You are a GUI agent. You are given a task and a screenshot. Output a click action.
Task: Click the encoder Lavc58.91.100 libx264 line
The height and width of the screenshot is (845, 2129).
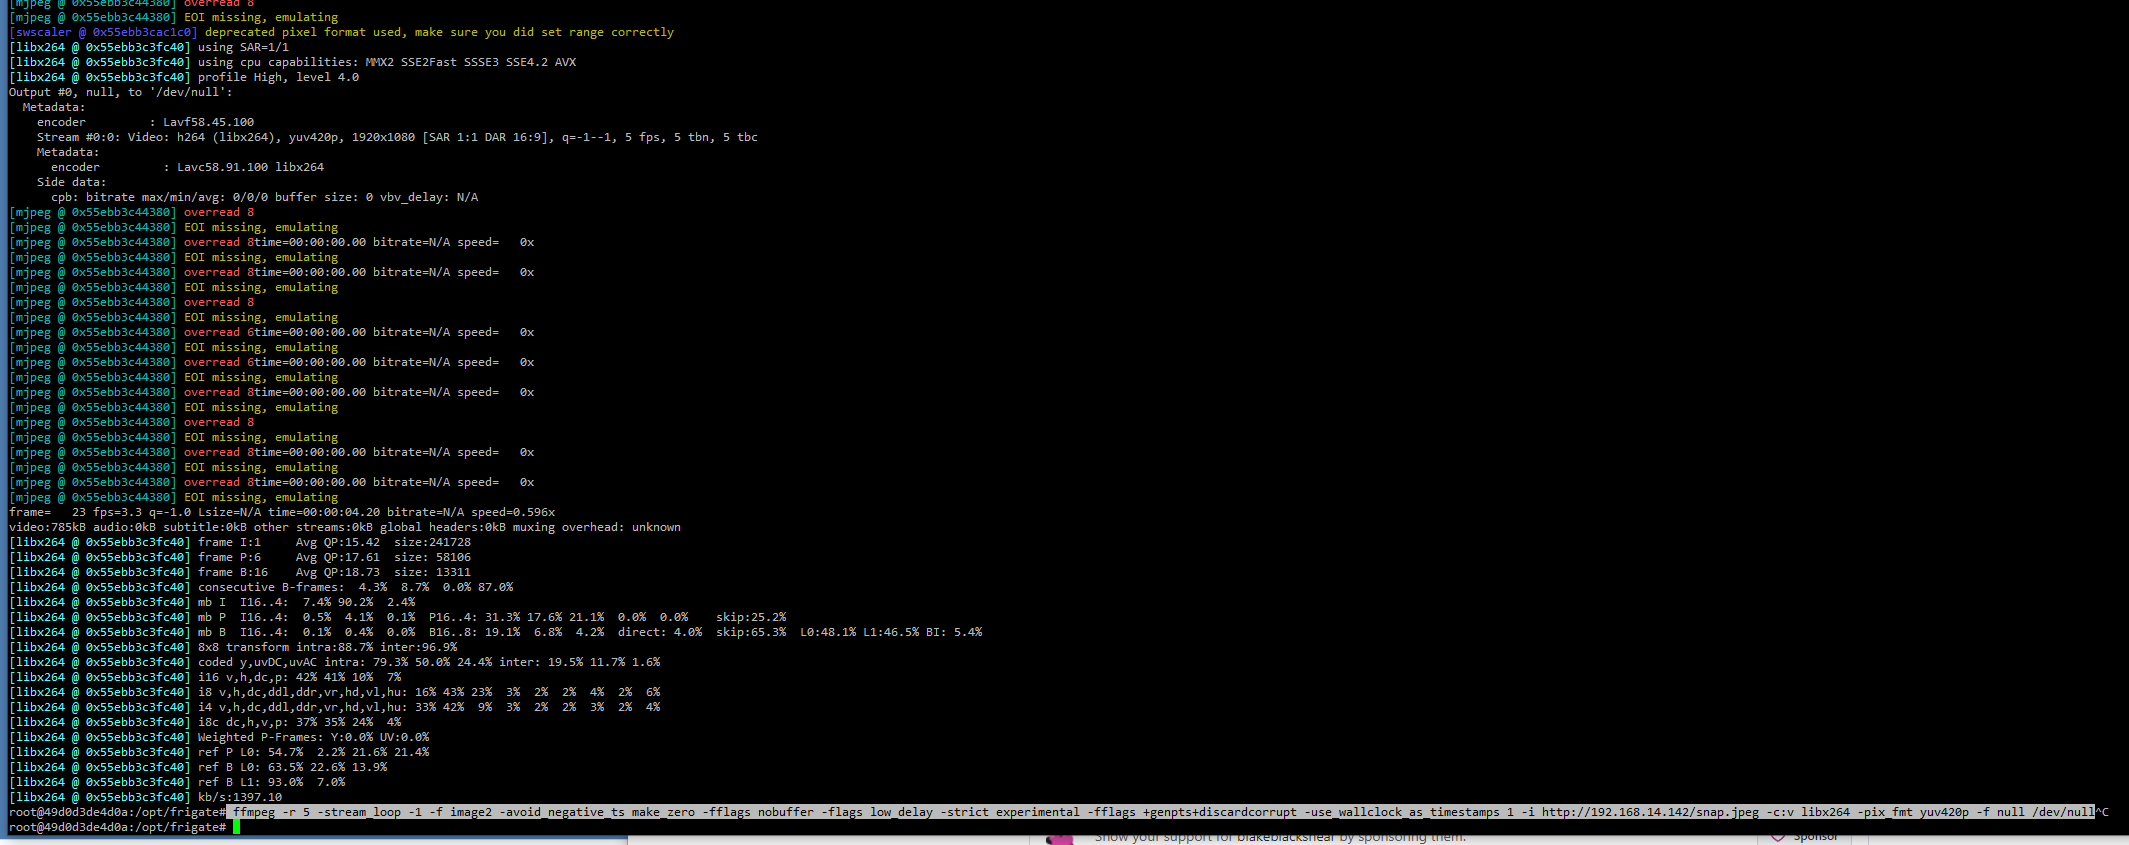coord(187,167)
